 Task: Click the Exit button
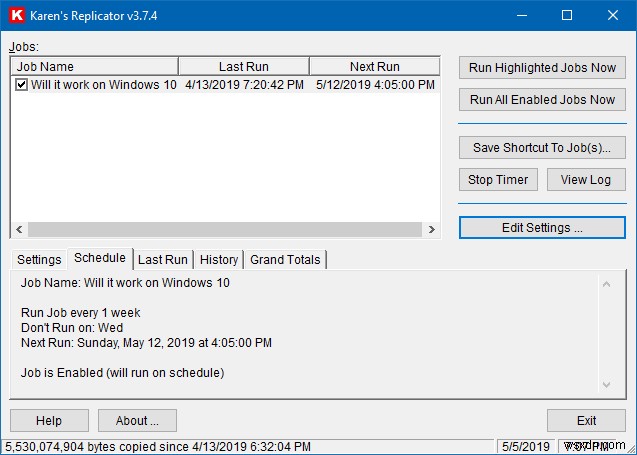point(586,420)
